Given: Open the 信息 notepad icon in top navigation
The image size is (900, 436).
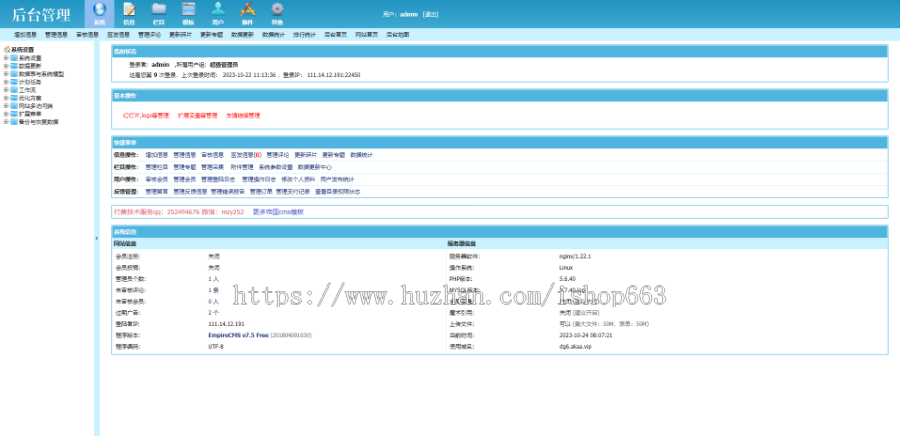Looking at the screenshot, I should pos(129,10).
